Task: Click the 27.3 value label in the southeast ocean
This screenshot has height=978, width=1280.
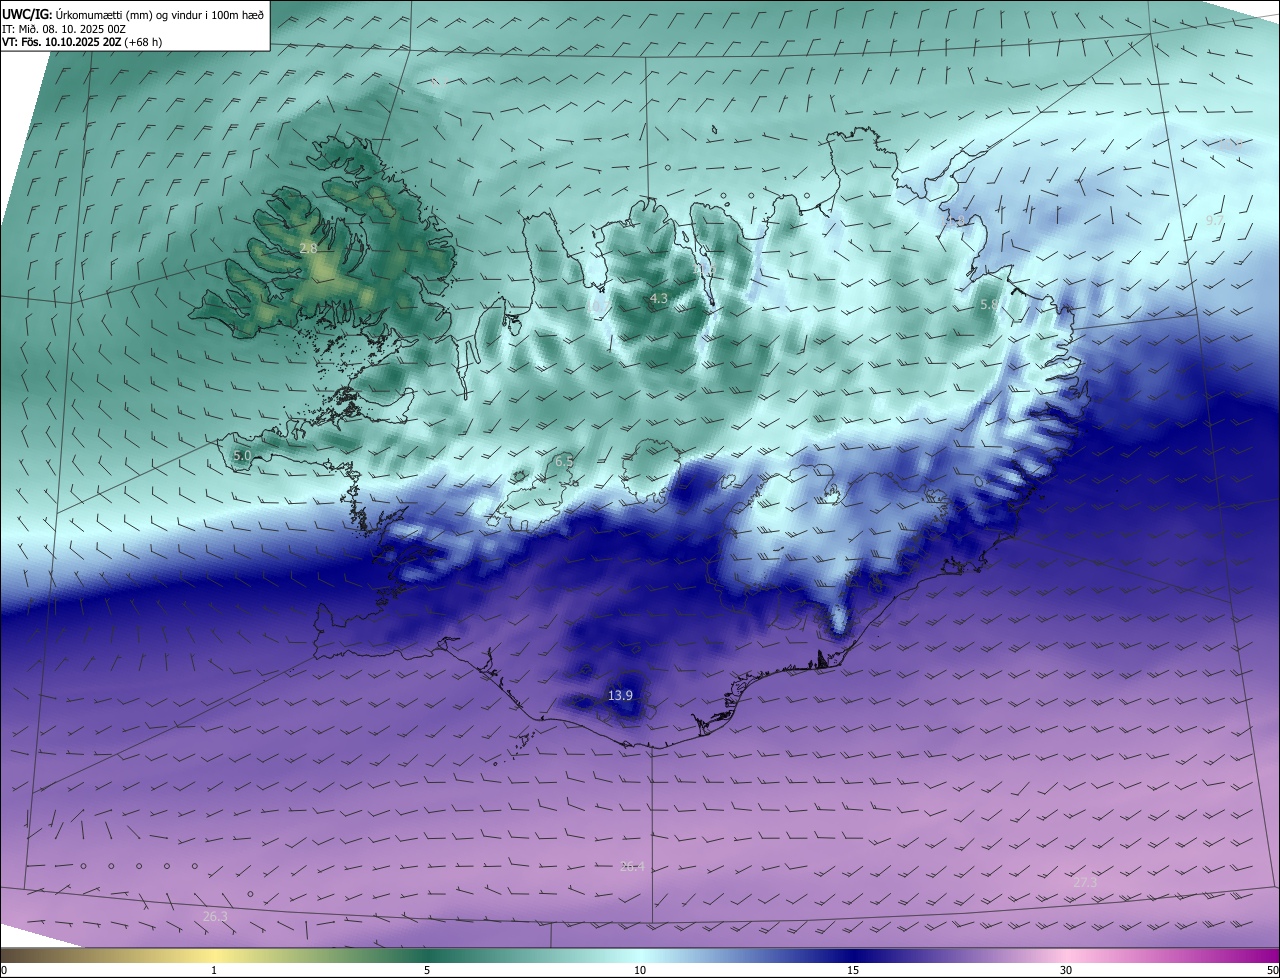Action: click(1085, 882)
